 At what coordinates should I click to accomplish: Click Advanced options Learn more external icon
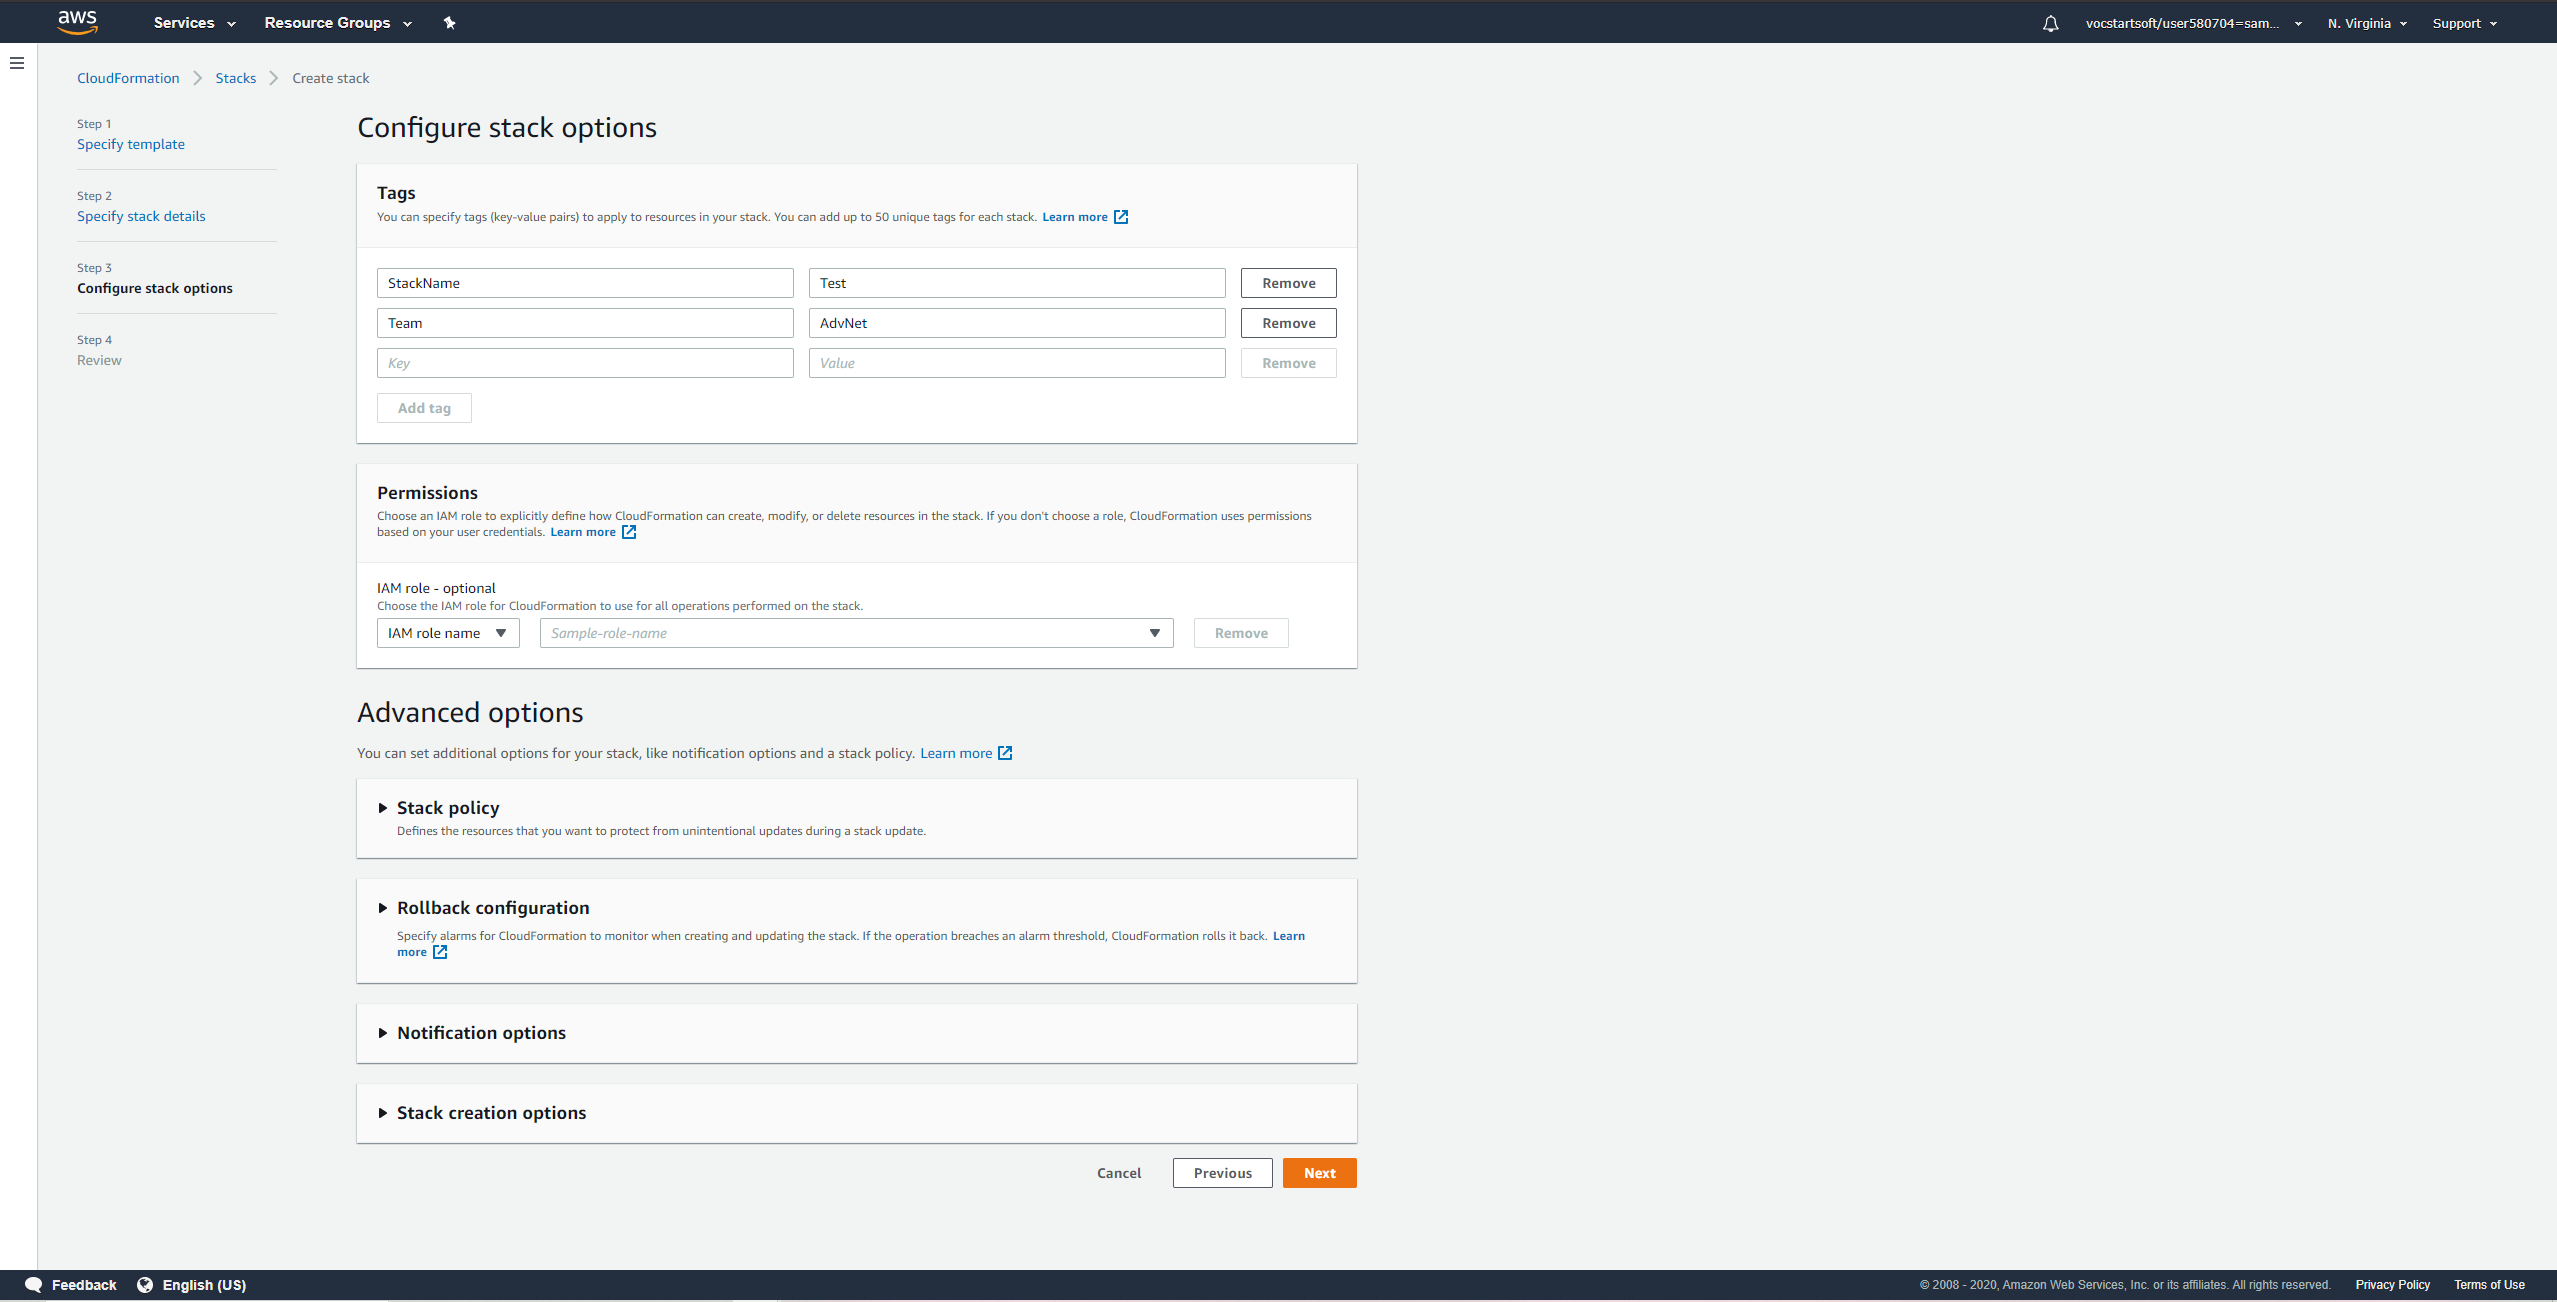pos(1005,753)
